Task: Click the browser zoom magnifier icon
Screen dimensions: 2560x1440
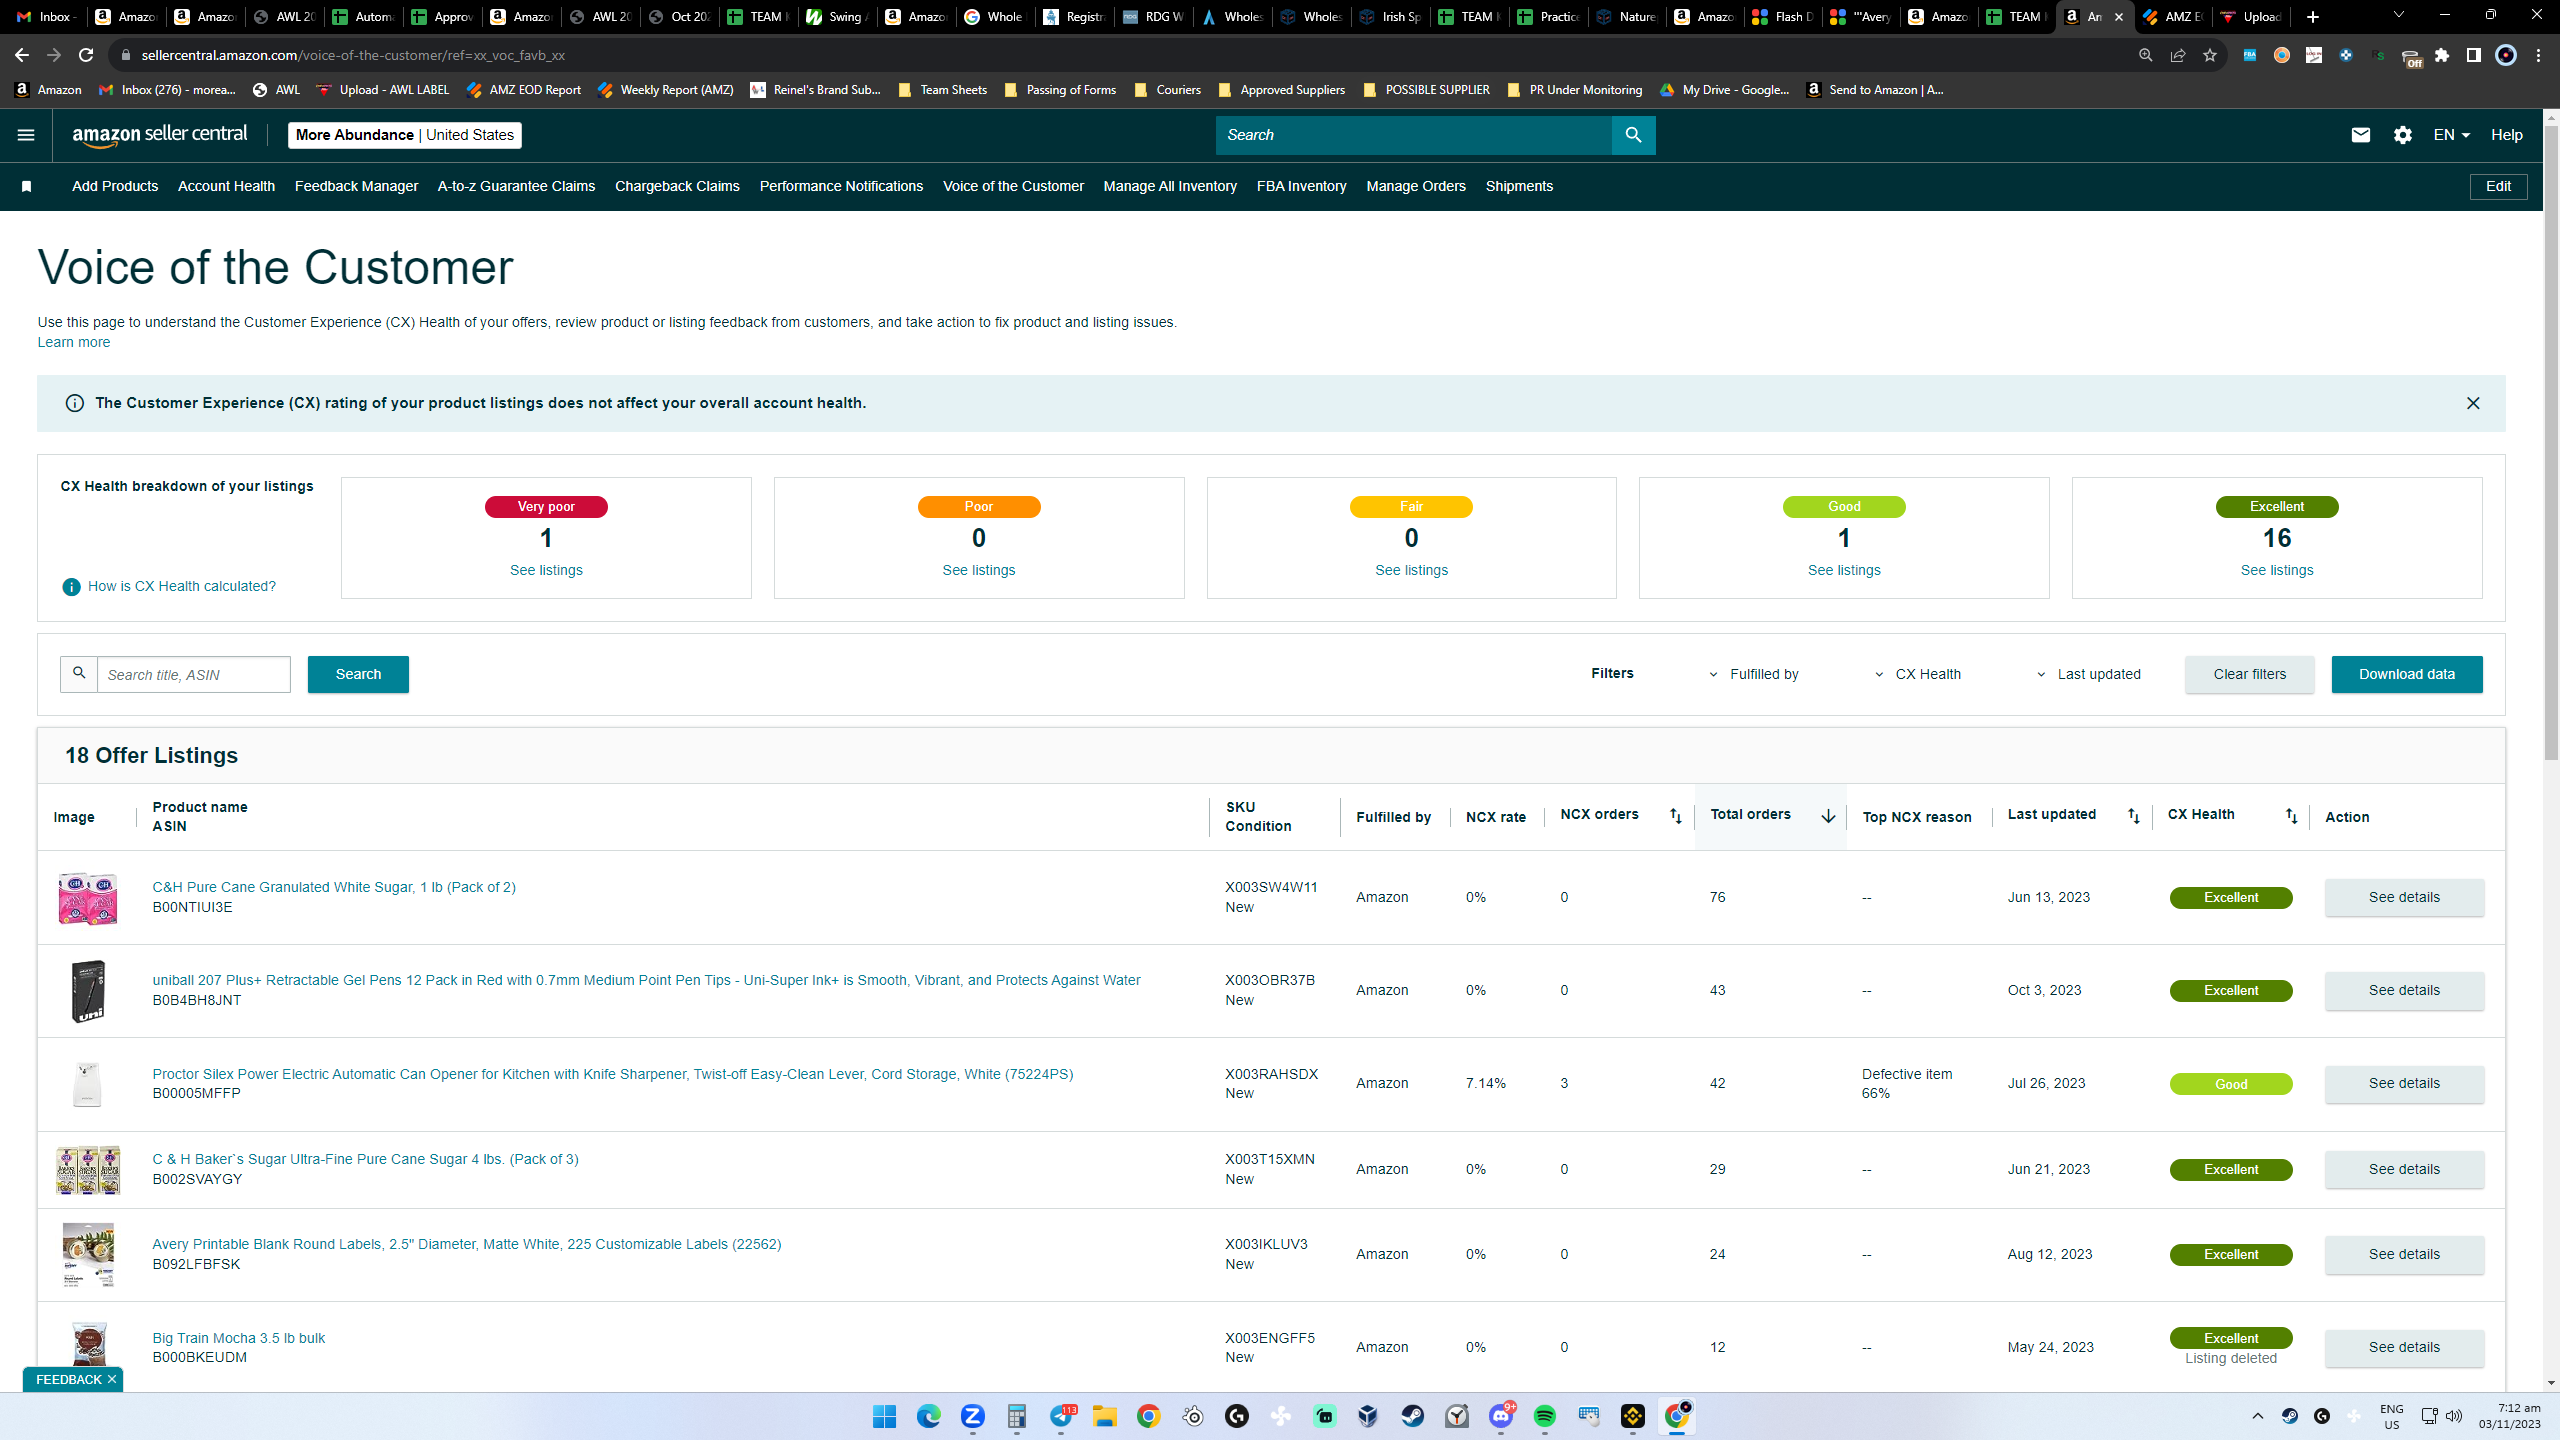Action: (2146, 55)
